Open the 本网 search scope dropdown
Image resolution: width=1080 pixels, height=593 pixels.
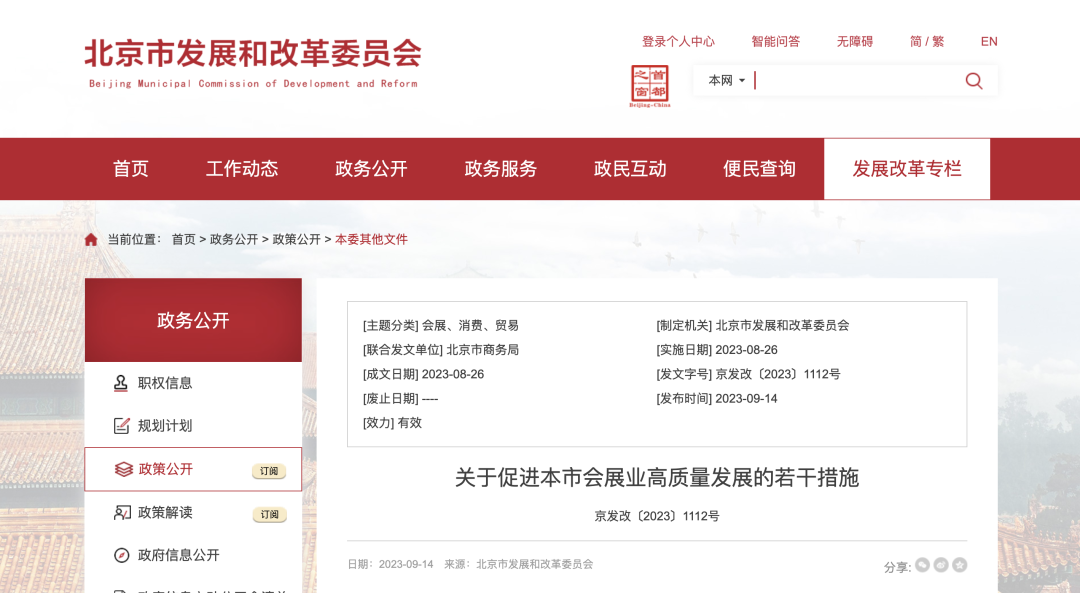(x=727, y=81)
